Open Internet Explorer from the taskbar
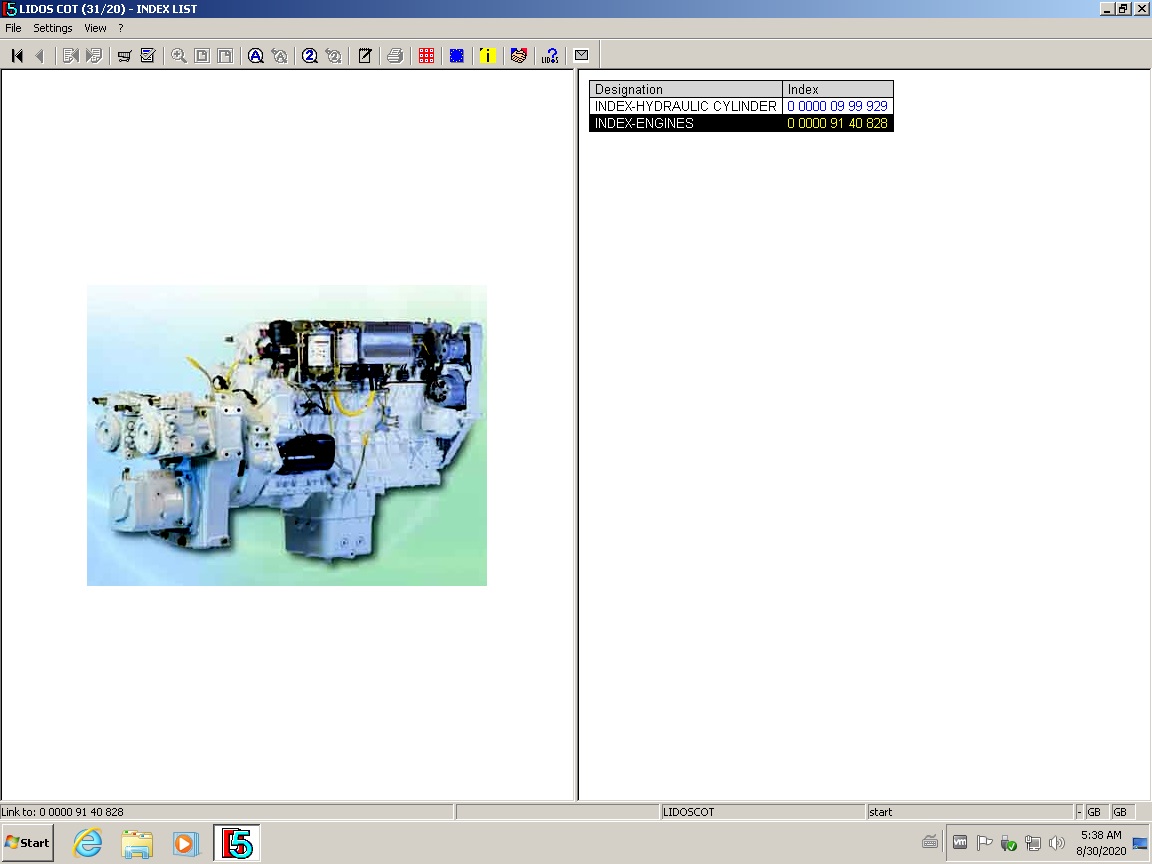 tap(88, 843)
